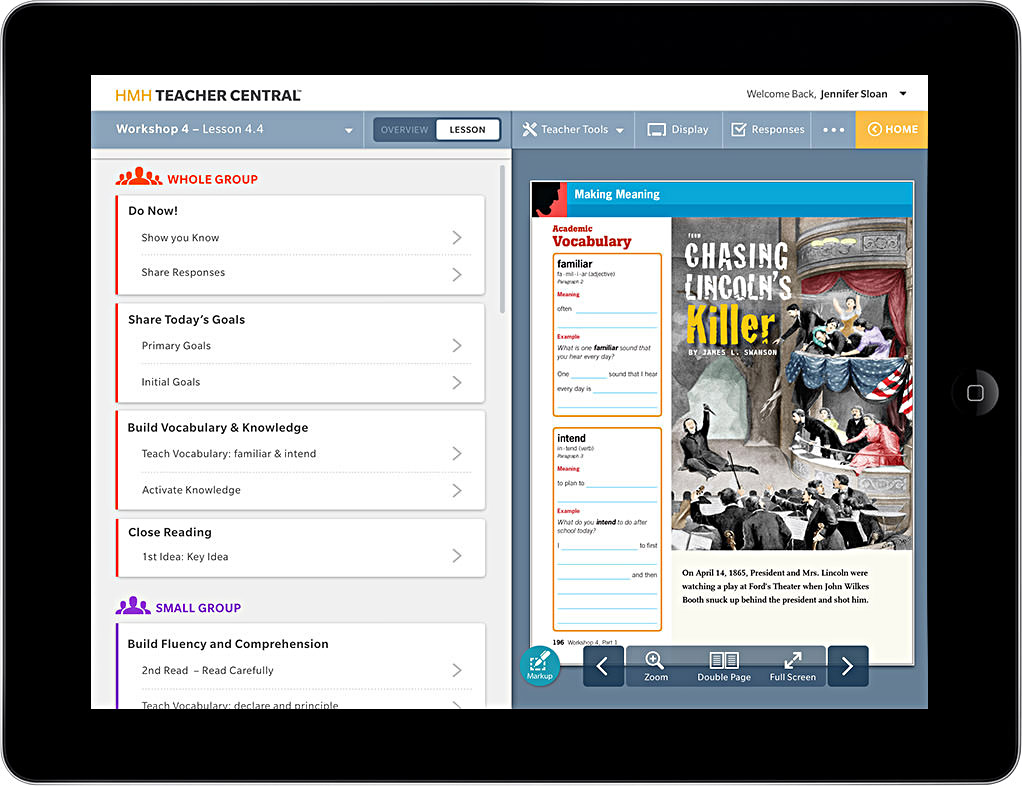Click the three-dot more options icon
Viewport: 1022px width, 786px height.
(x=833, y=130)
